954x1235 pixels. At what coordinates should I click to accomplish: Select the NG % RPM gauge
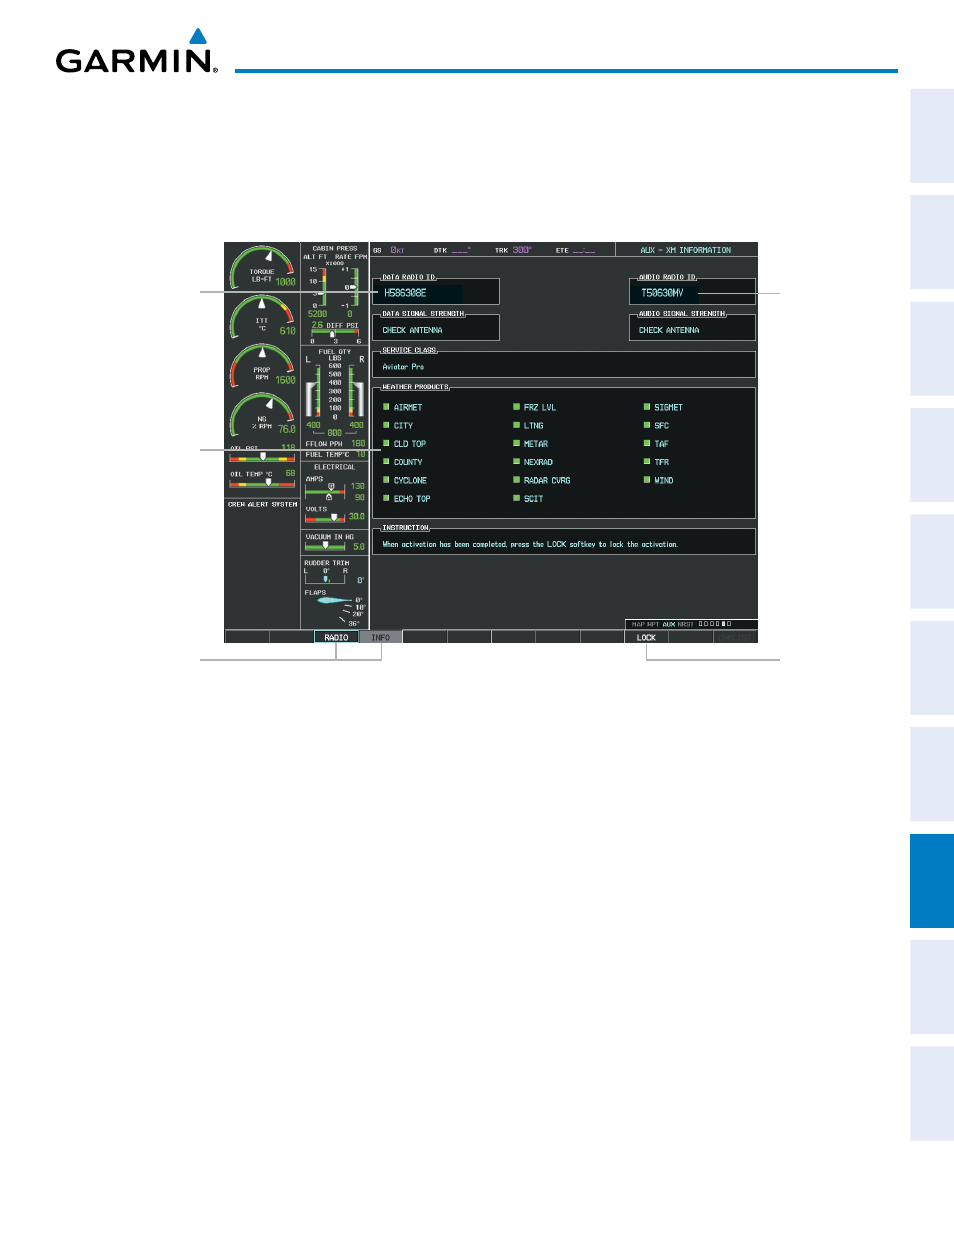(263, 415)
